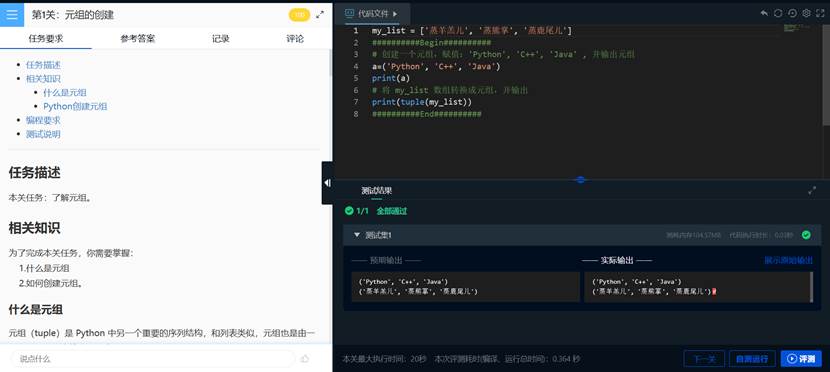This screenshot has height=372, width=830.
Task: Expand the 代码文件 arrow dropdown
Action: [x=395, y=14]
